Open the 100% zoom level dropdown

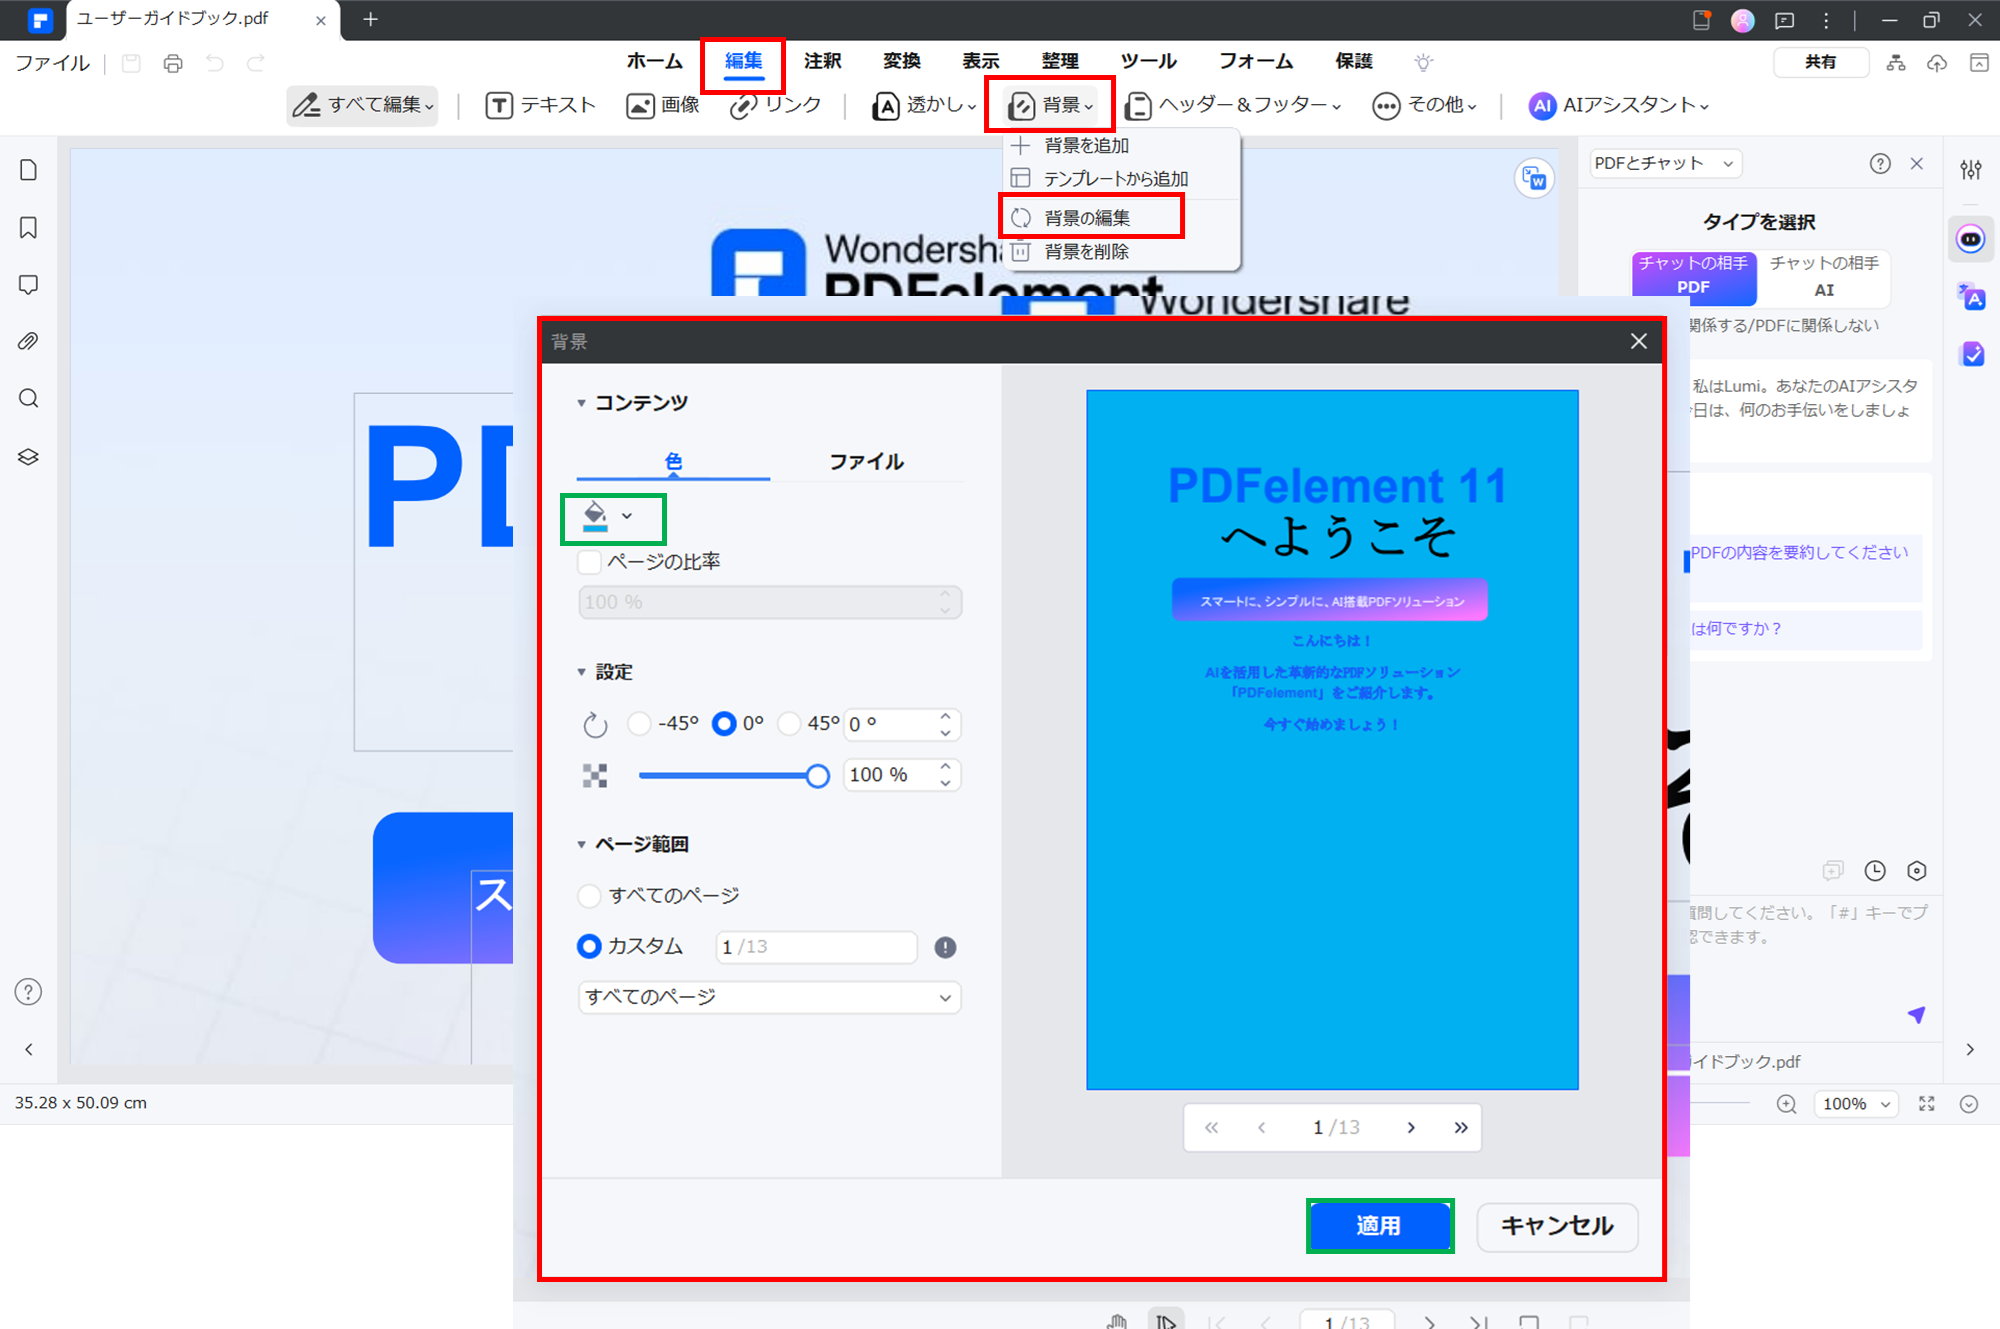[x=1856, y=1104]
